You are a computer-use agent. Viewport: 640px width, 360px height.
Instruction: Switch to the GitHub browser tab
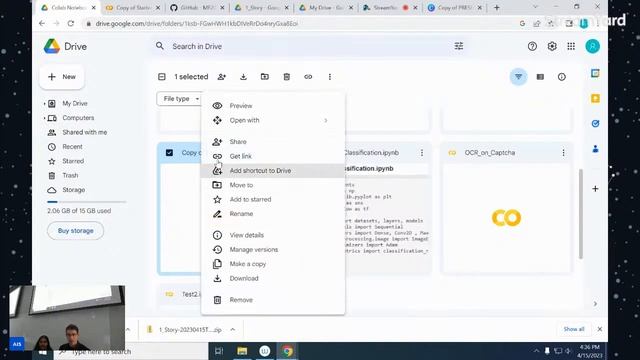point(198,7)
